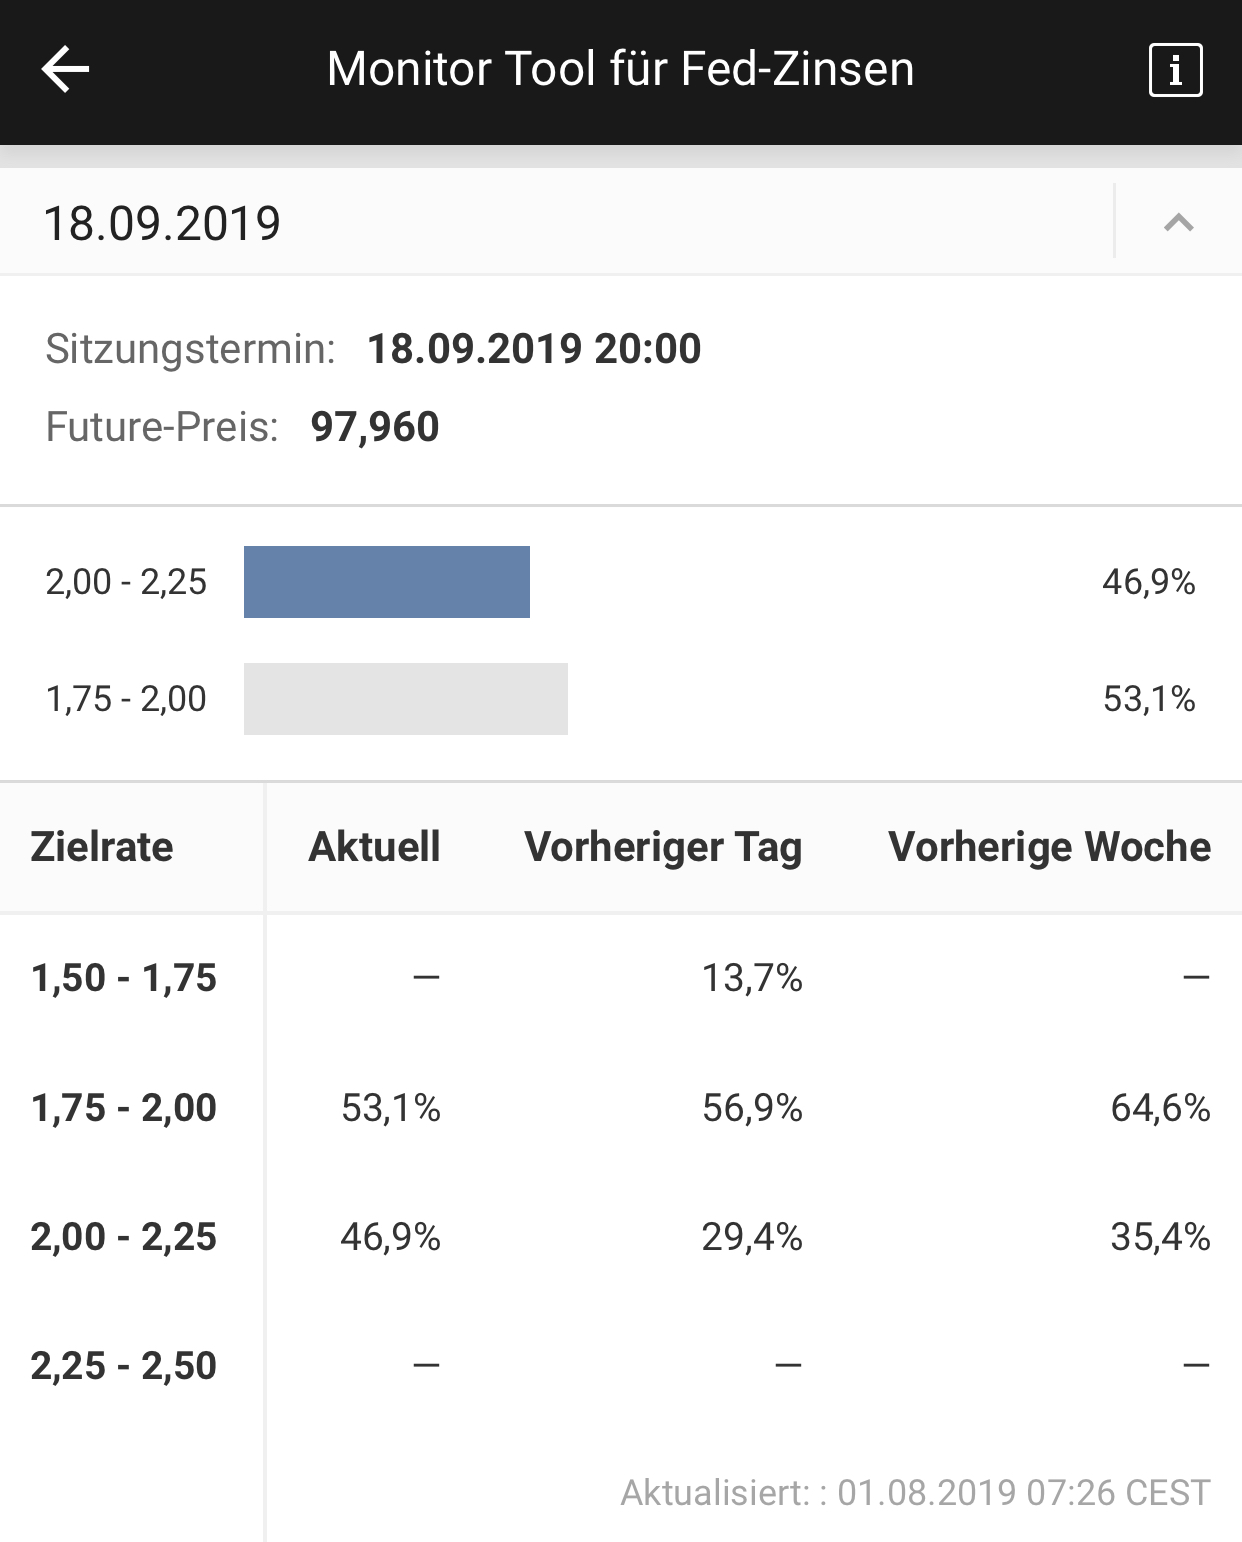Select the Aktuell column header
The image size is (1242, 1542).
pyautogui.click(x=374, y=847)
